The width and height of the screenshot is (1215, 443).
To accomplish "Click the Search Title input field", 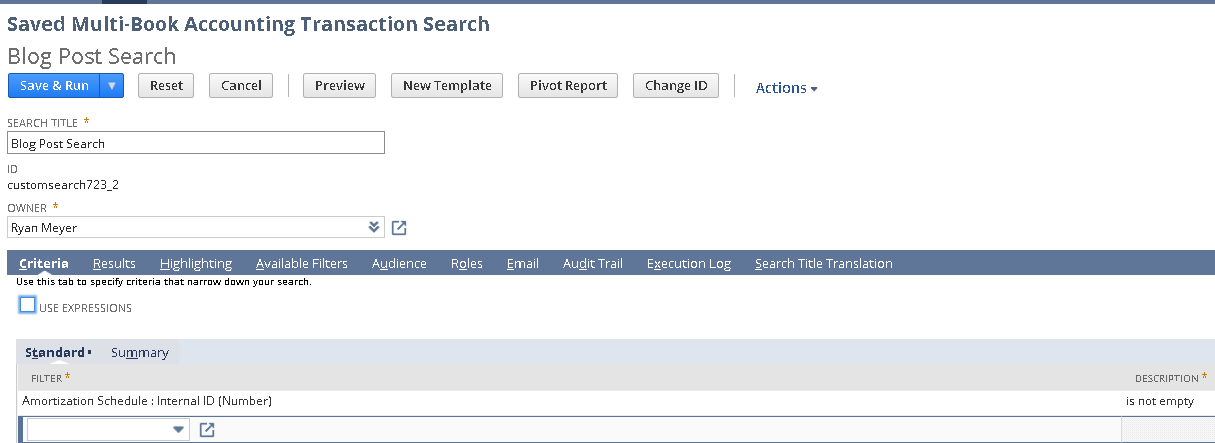I will (196, 143).
